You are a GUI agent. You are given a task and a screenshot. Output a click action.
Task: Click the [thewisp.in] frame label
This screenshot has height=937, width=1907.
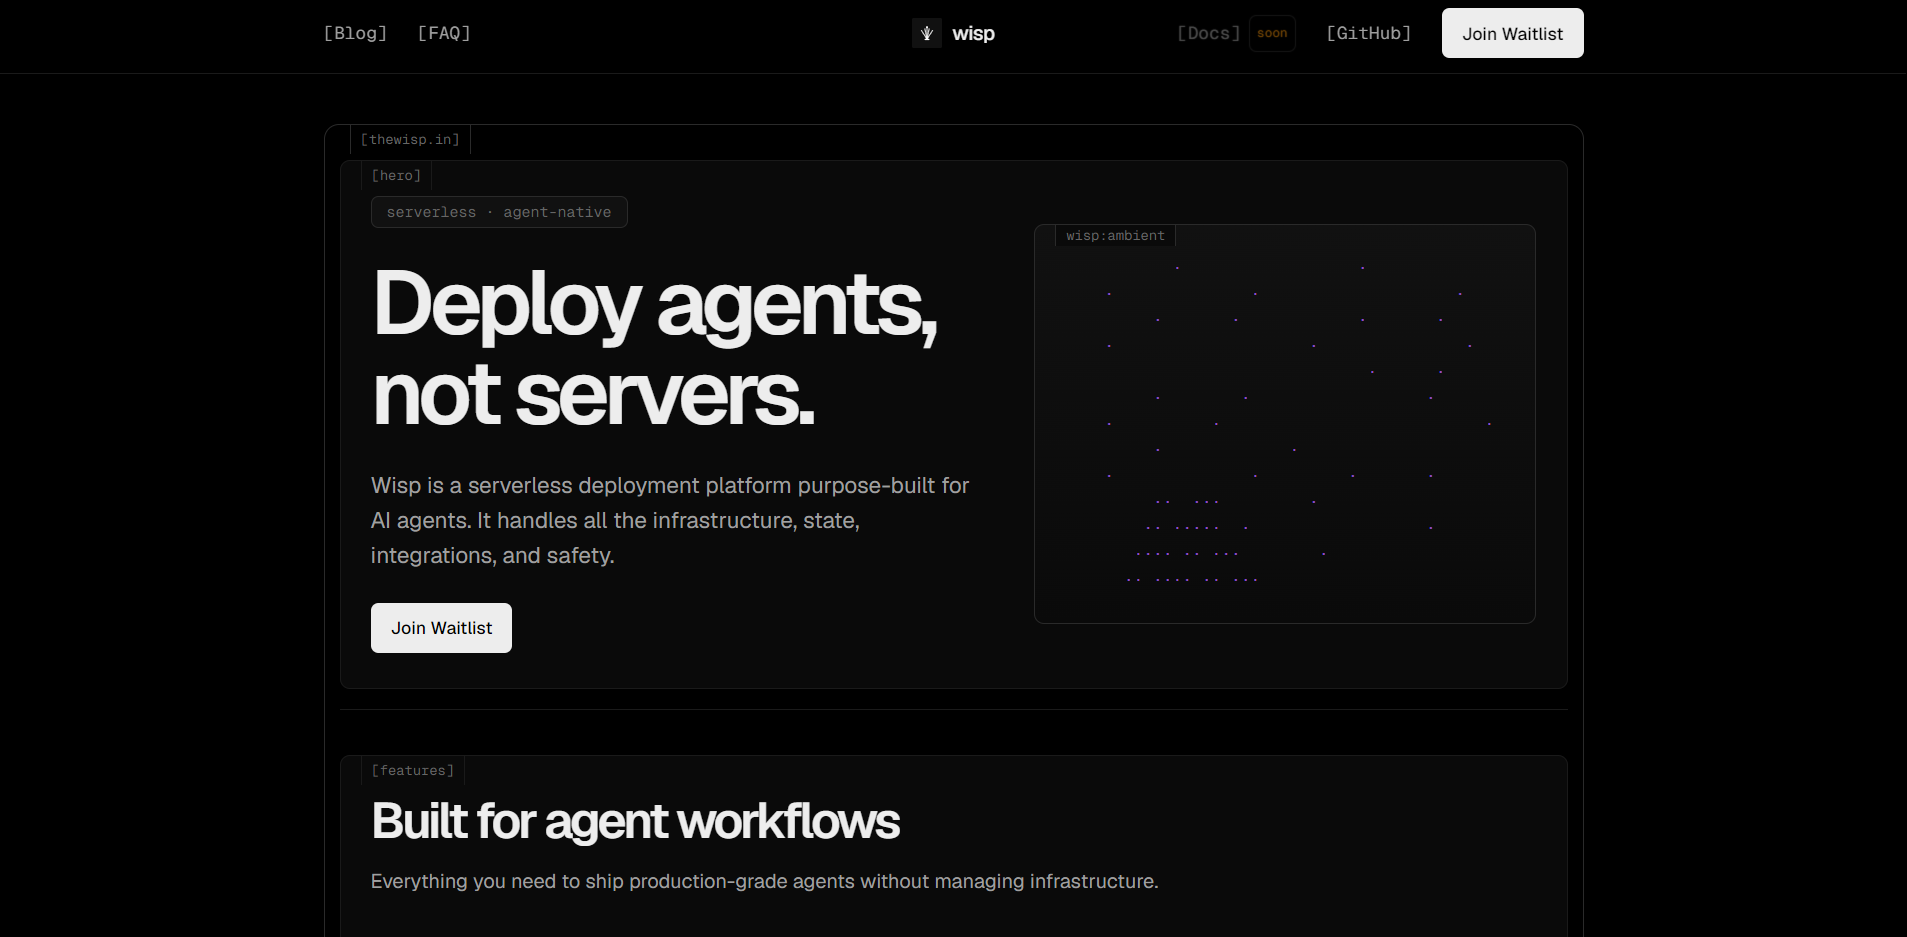[410, 140]
